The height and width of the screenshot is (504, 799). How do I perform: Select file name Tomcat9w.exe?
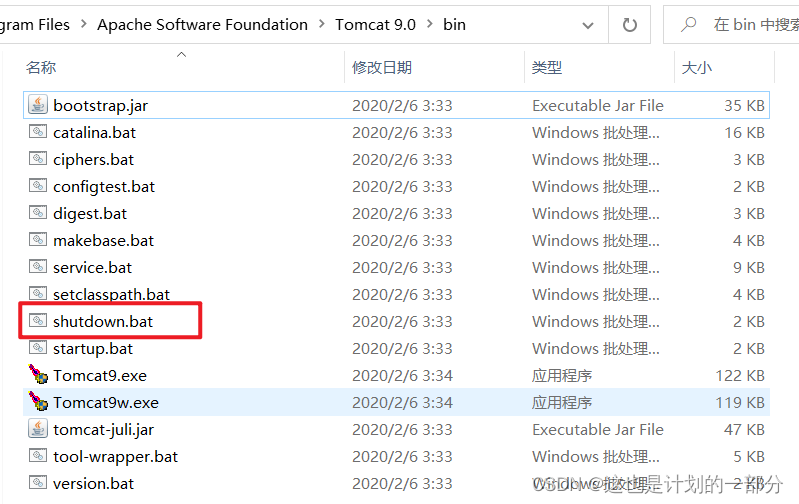tap(106, 403)
